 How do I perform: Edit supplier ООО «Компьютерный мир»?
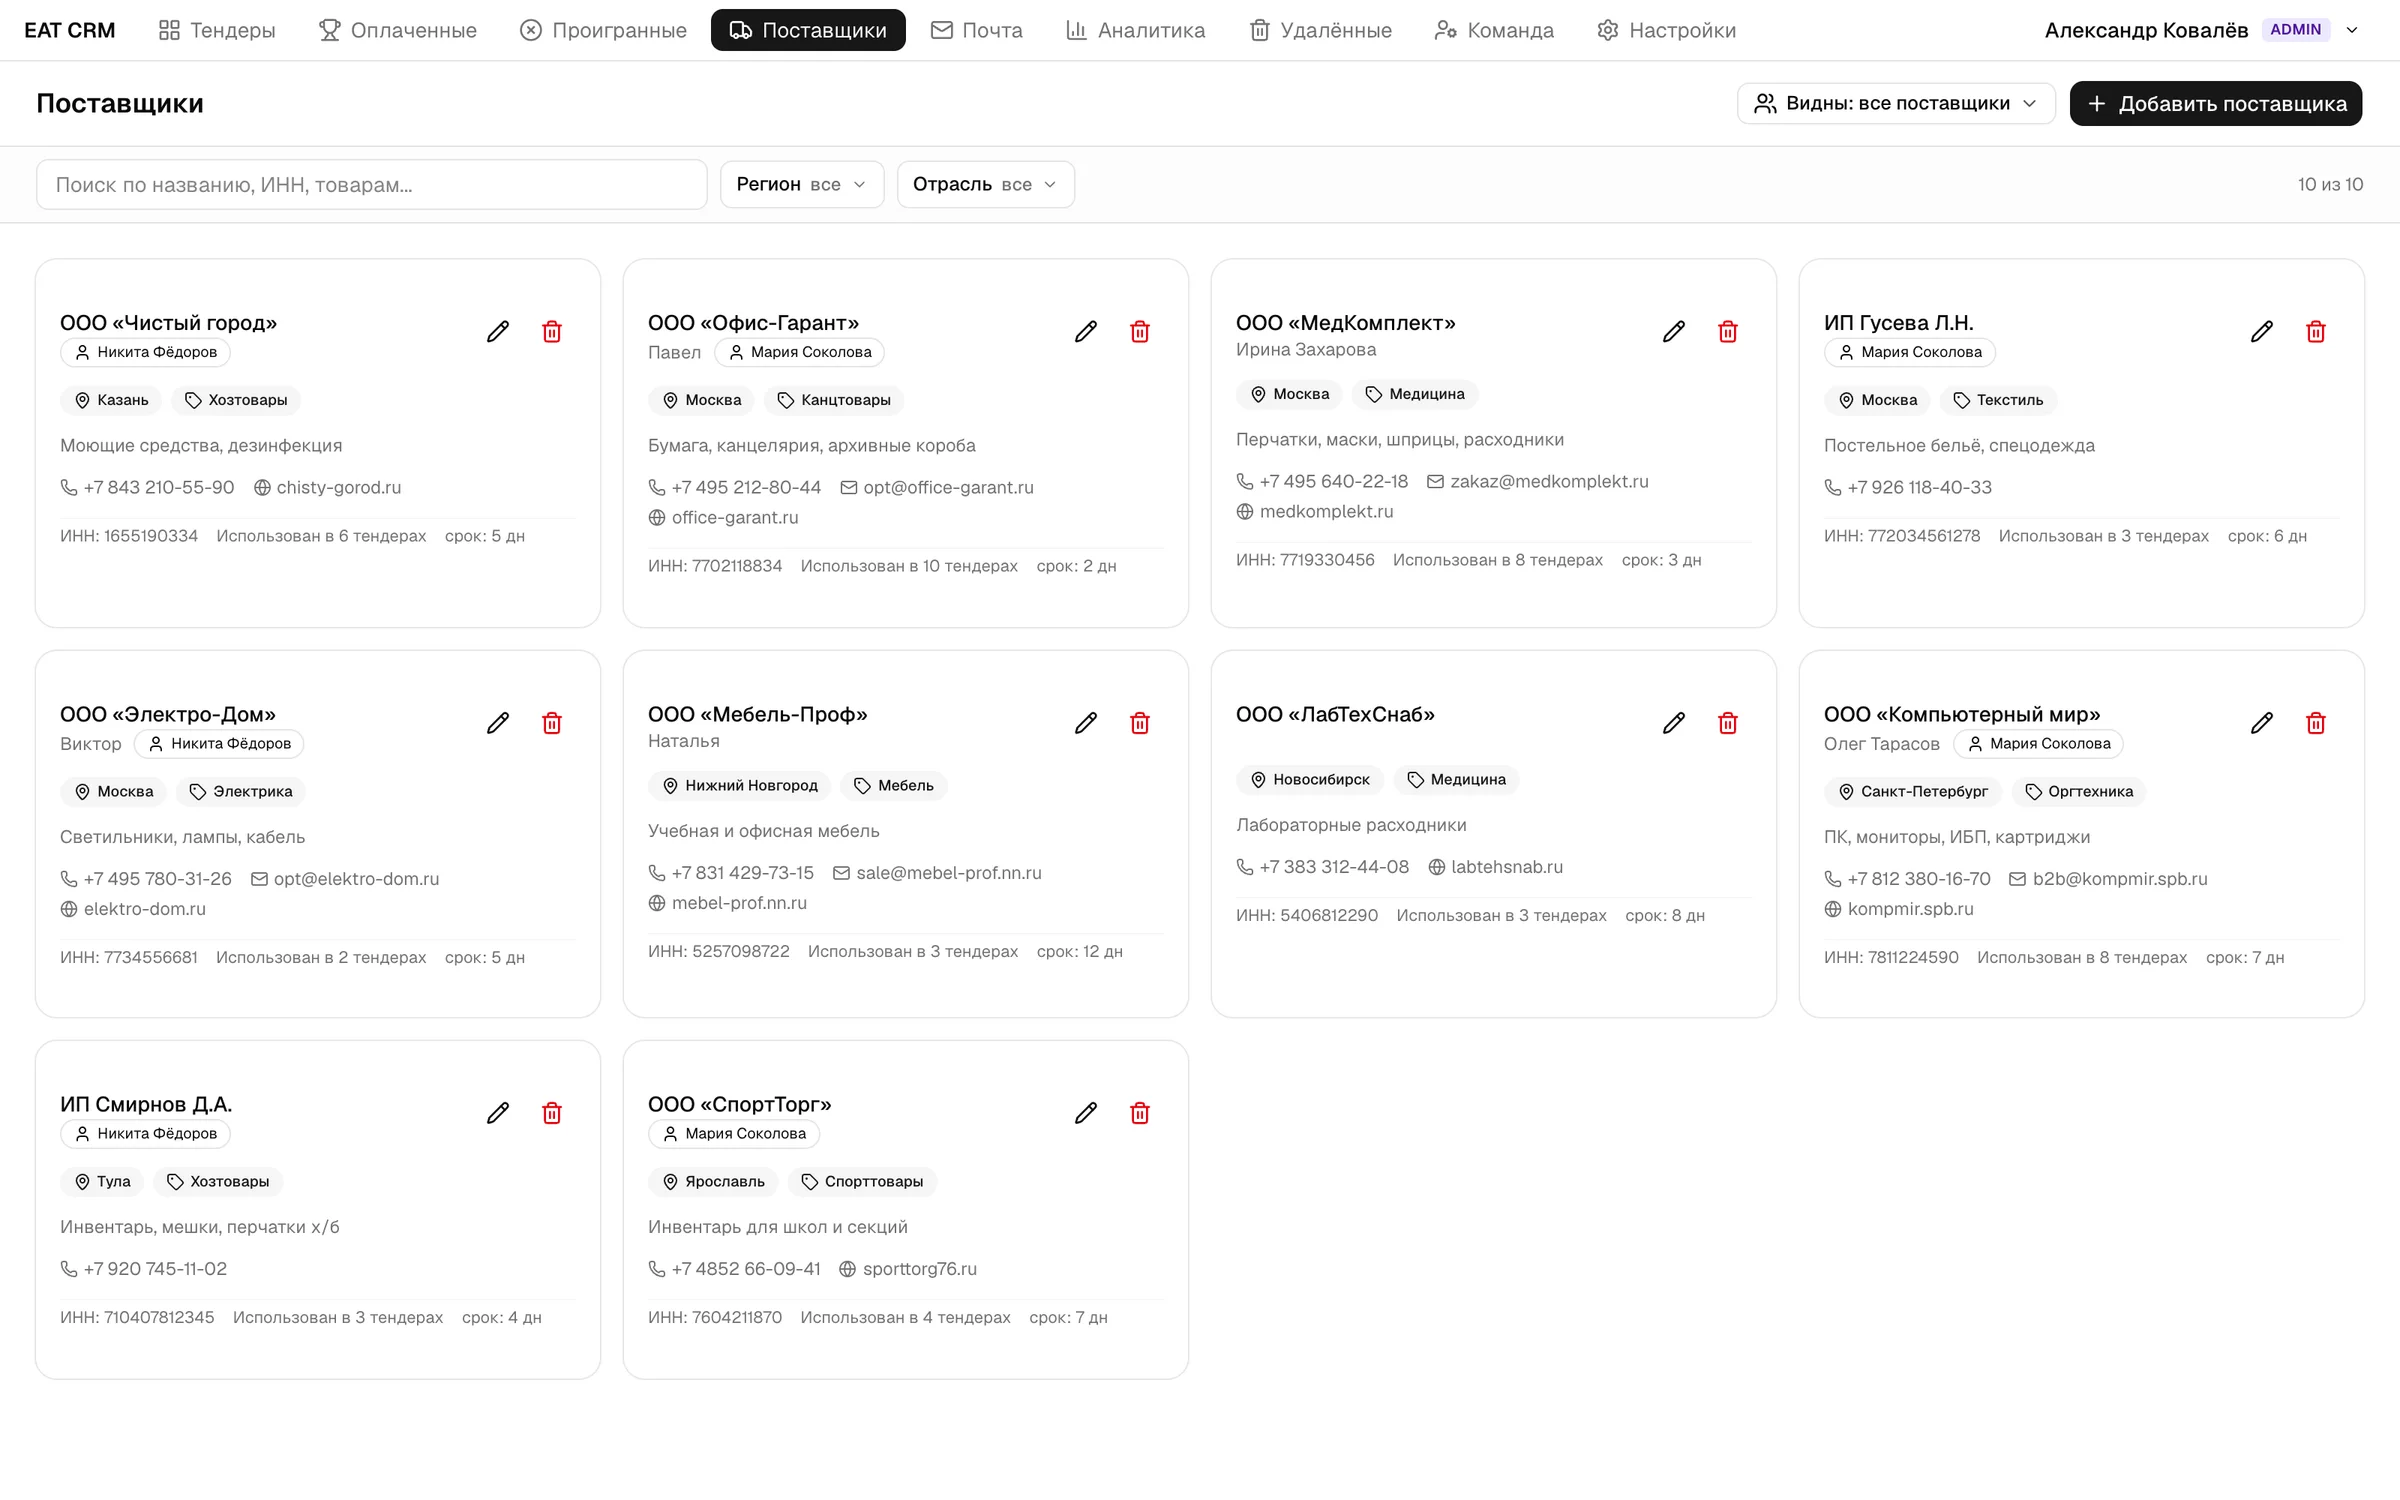pos(2262,723)
